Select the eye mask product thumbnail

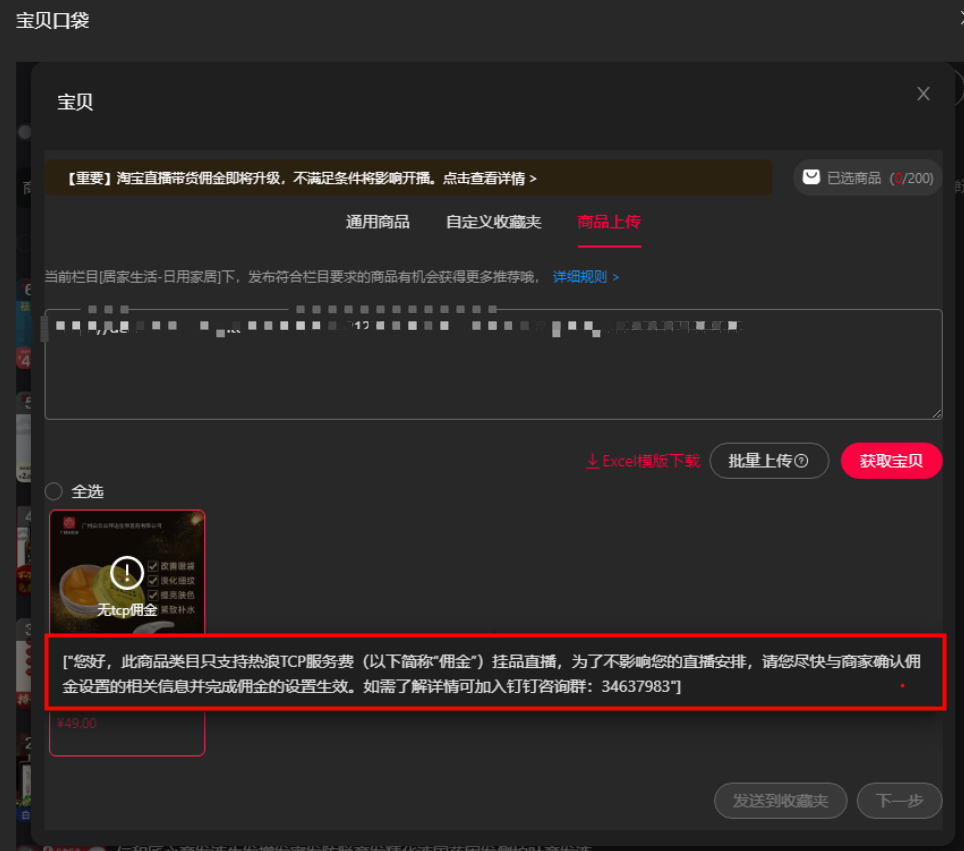pyautogui.click(x=127, y=572)
